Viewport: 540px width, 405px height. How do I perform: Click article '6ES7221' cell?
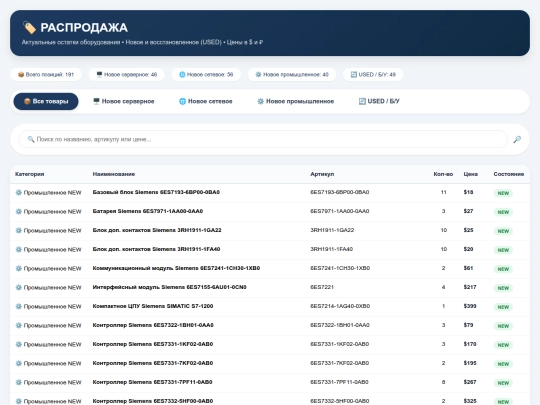point(322,287)
